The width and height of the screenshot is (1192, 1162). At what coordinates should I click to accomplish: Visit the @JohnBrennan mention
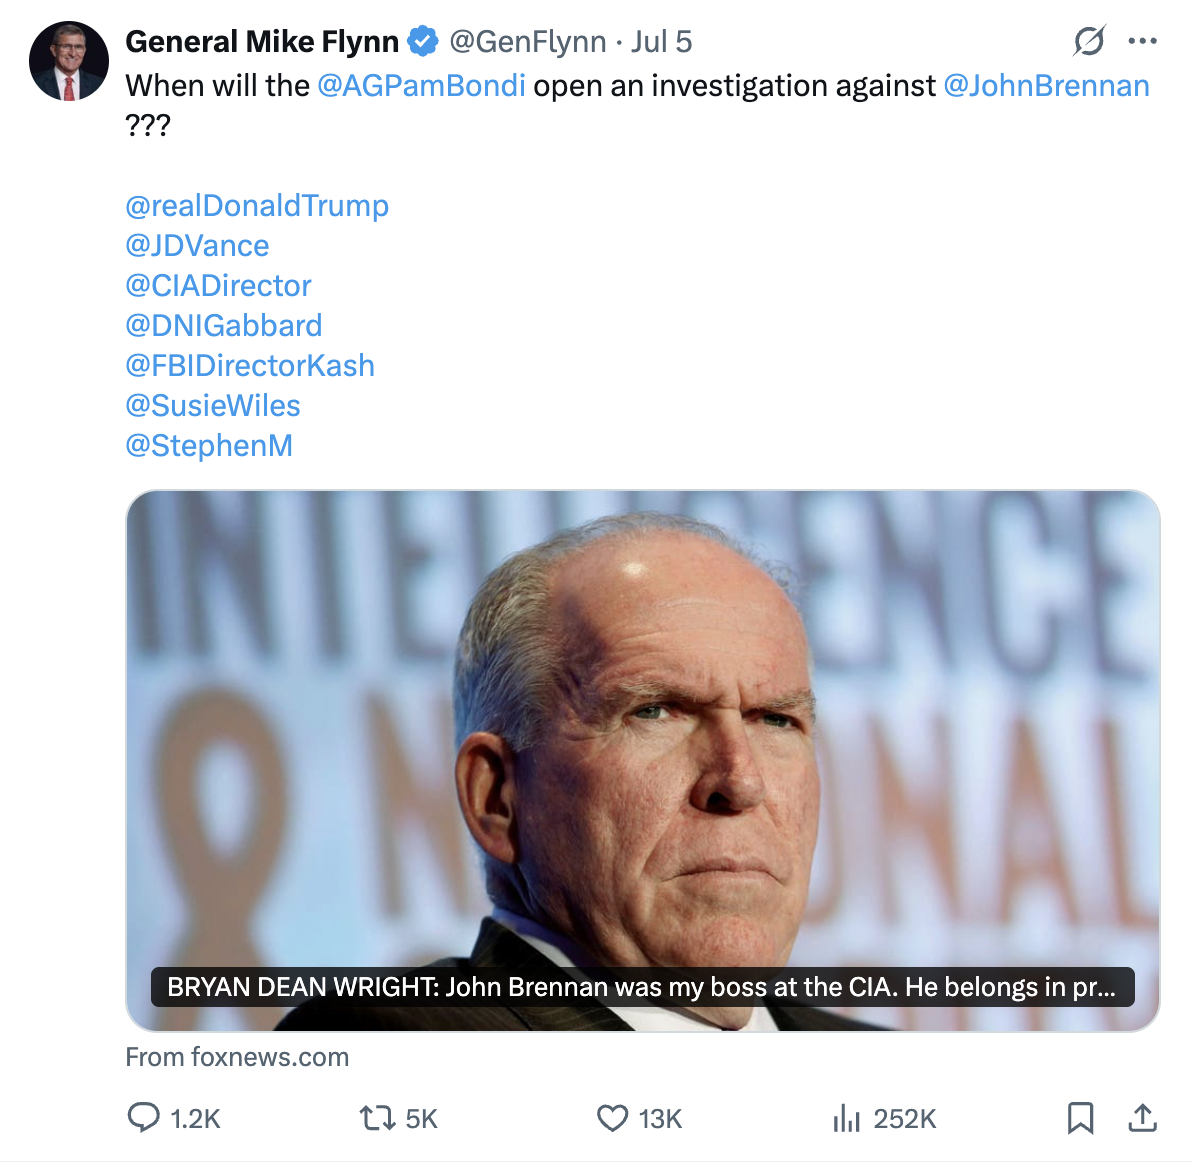click(x=1046, y=86)
